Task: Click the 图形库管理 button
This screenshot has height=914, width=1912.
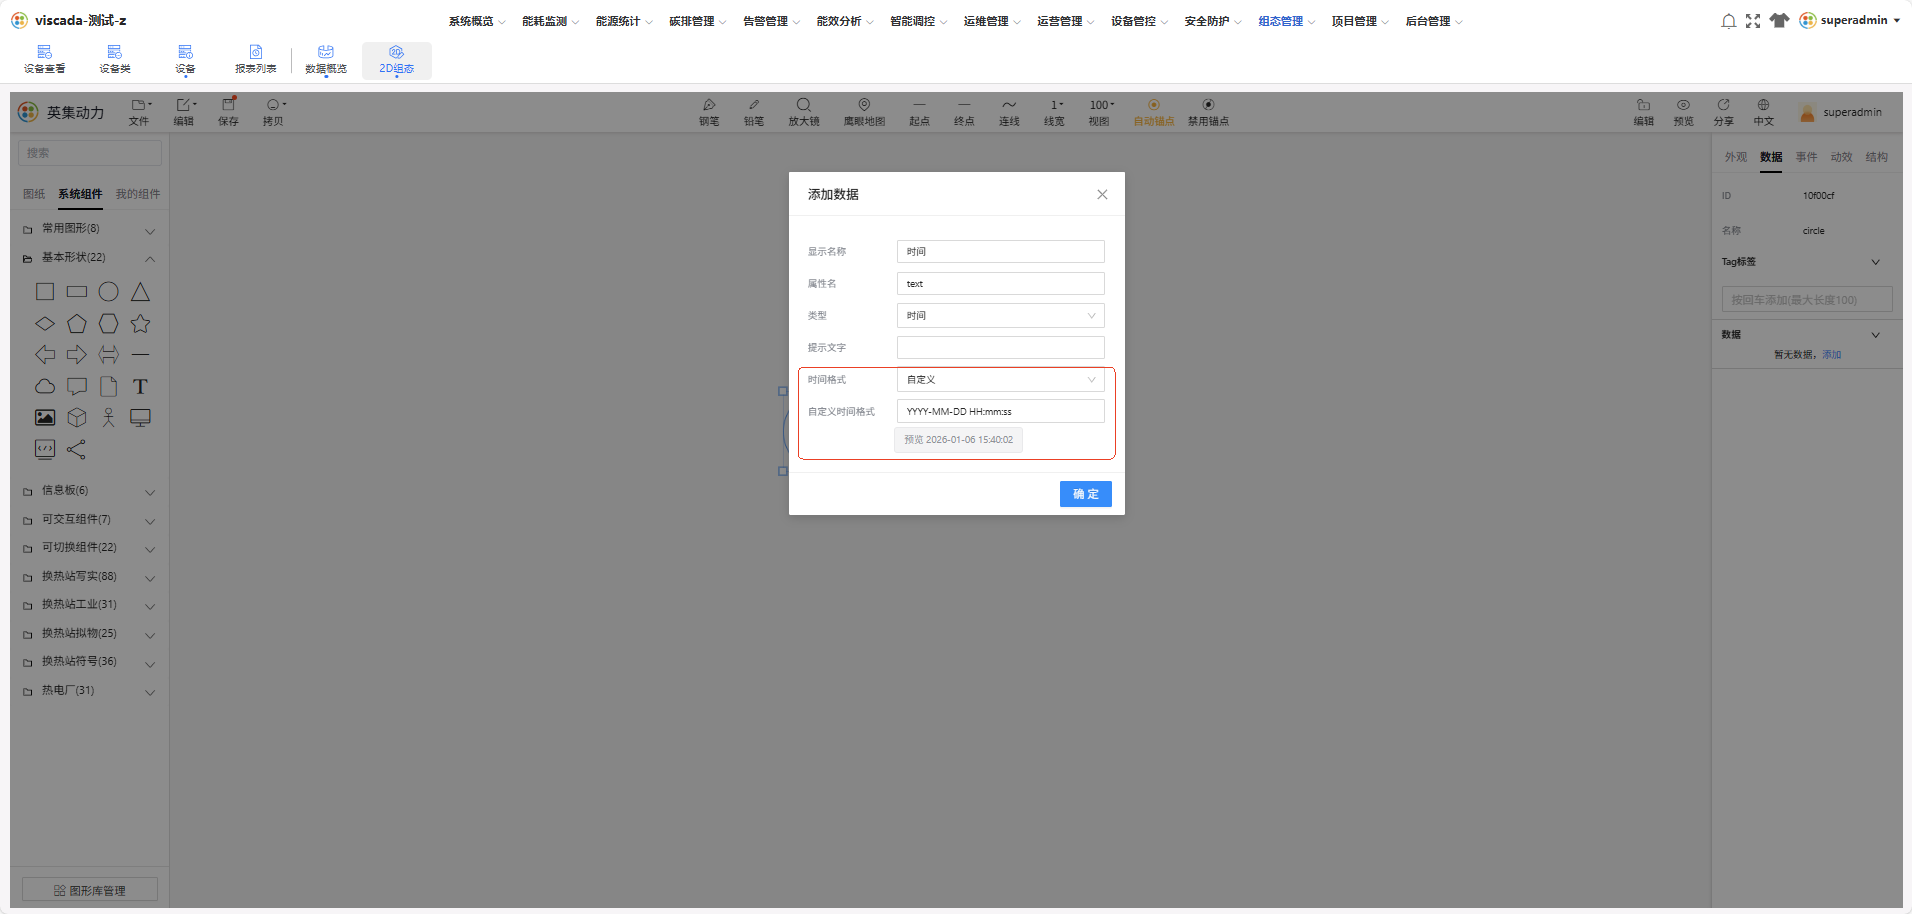Action: (x=90, y=890)
